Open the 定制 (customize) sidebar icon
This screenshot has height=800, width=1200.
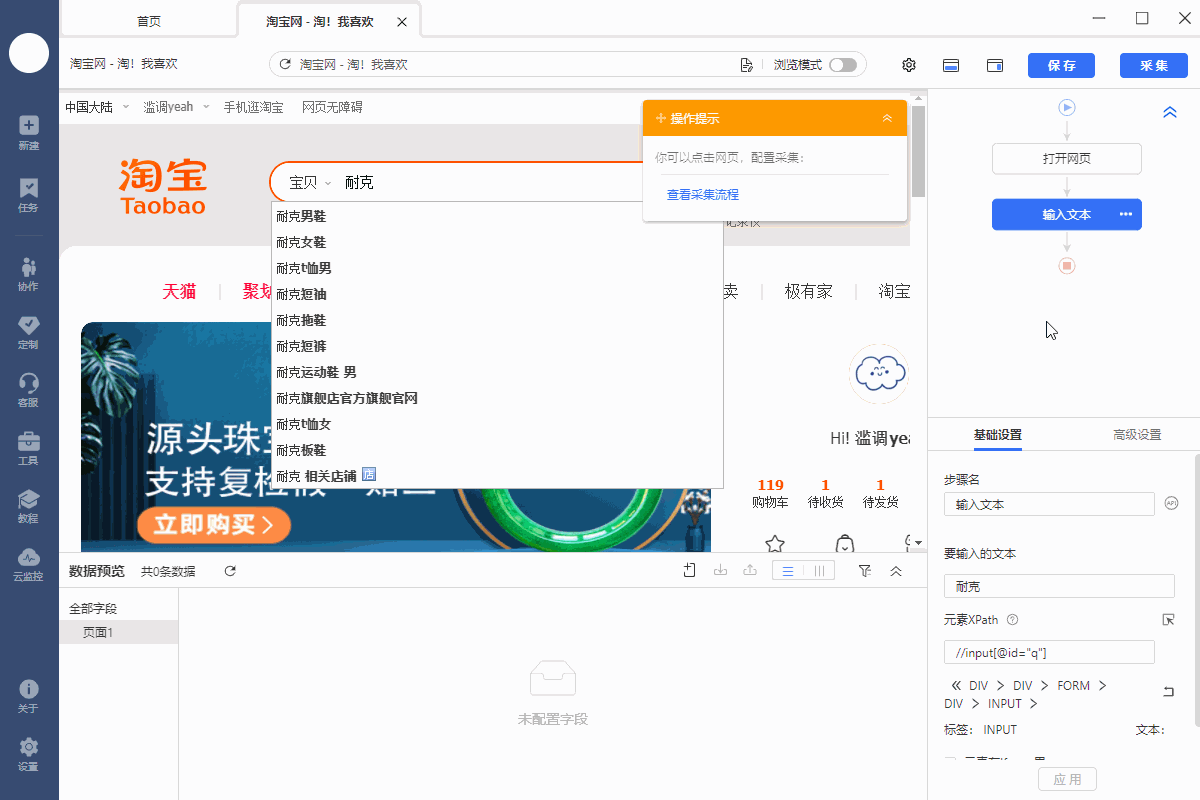[x=29, y=325]
